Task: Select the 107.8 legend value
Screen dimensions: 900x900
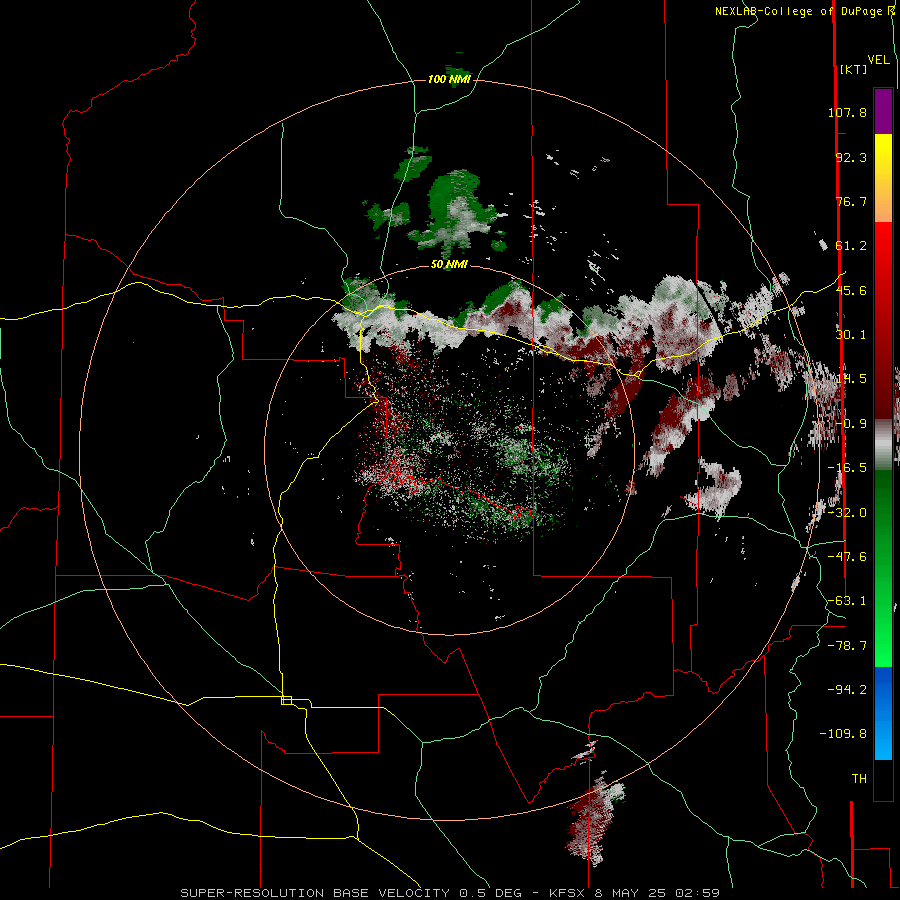Action: (x=847, y=112)
